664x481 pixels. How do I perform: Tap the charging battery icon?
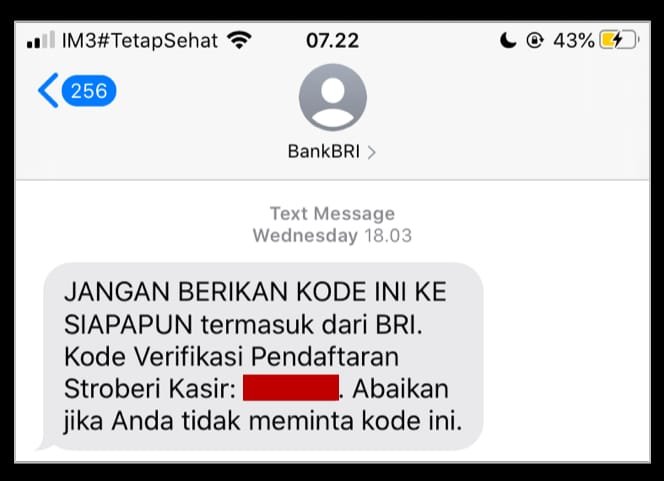coord(619,41)
